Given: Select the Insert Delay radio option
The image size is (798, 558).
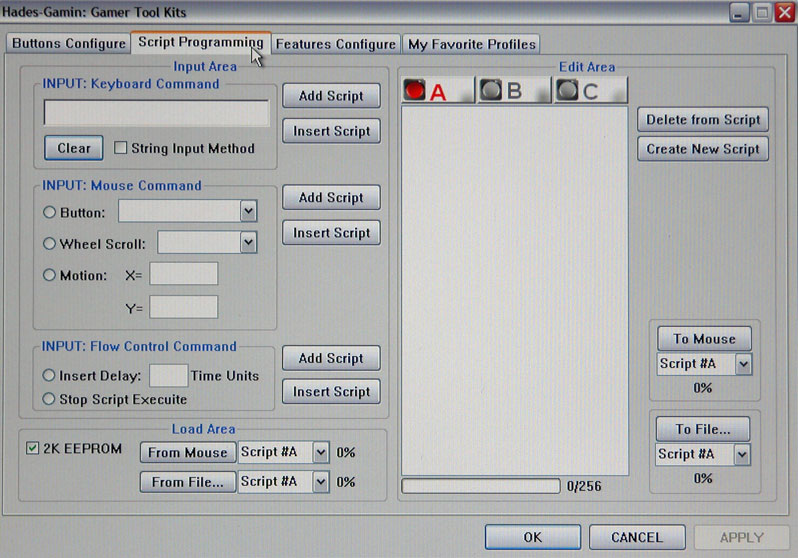Looking at the screenshot, I should click(48, 375).
